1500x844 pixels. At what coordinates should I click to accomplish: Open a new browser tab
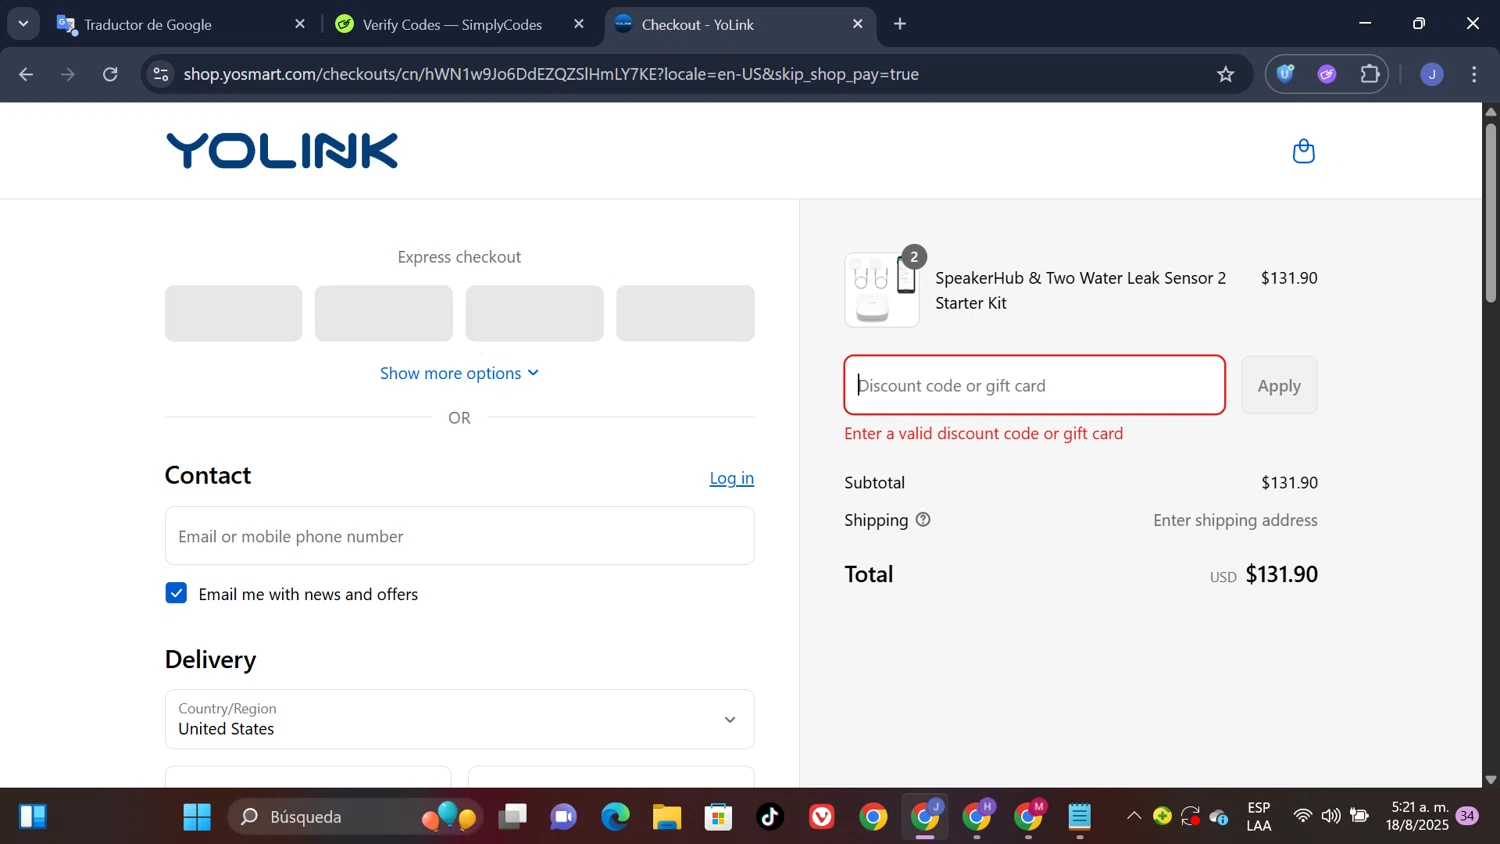(900, 24)
